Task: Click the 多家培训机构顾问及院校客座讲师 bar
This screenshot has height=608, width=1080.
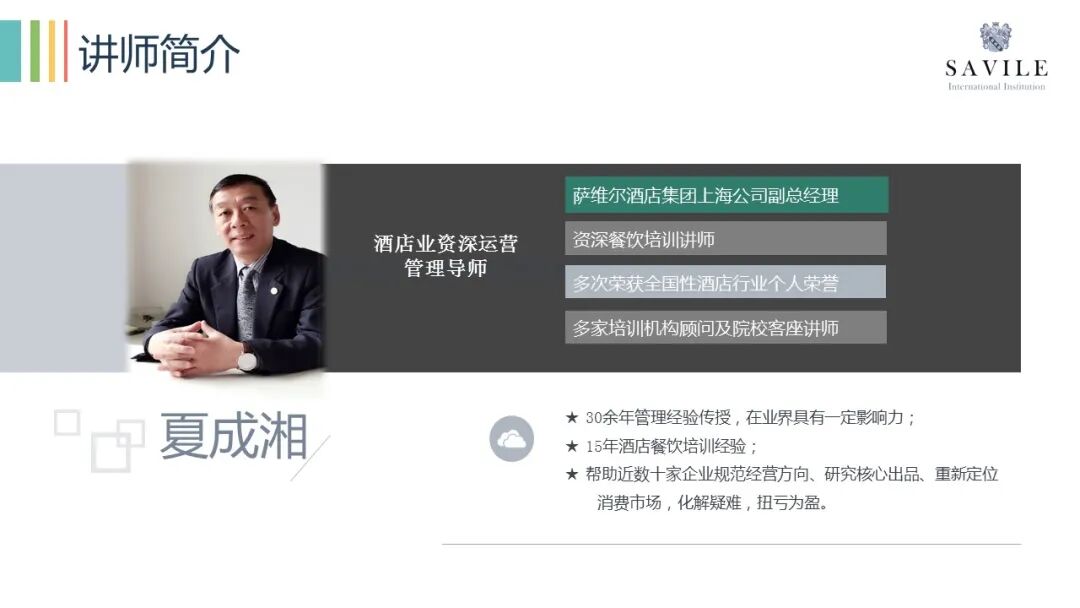Action: pyautogui.click(x=725, y=327)
